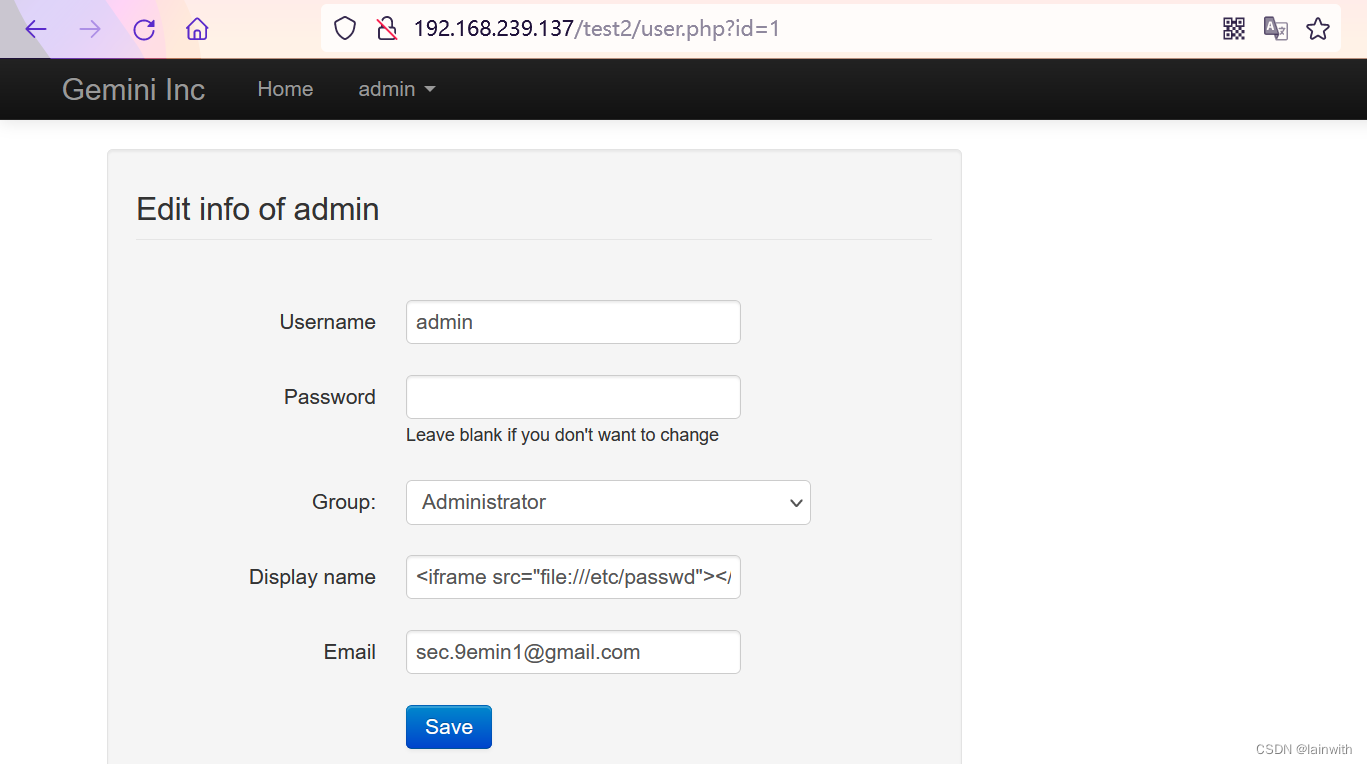Click 'Leave blank if you don't want to change' hint
The height and width of the screenshot is (764, 1367).
(x=562, y=435)
